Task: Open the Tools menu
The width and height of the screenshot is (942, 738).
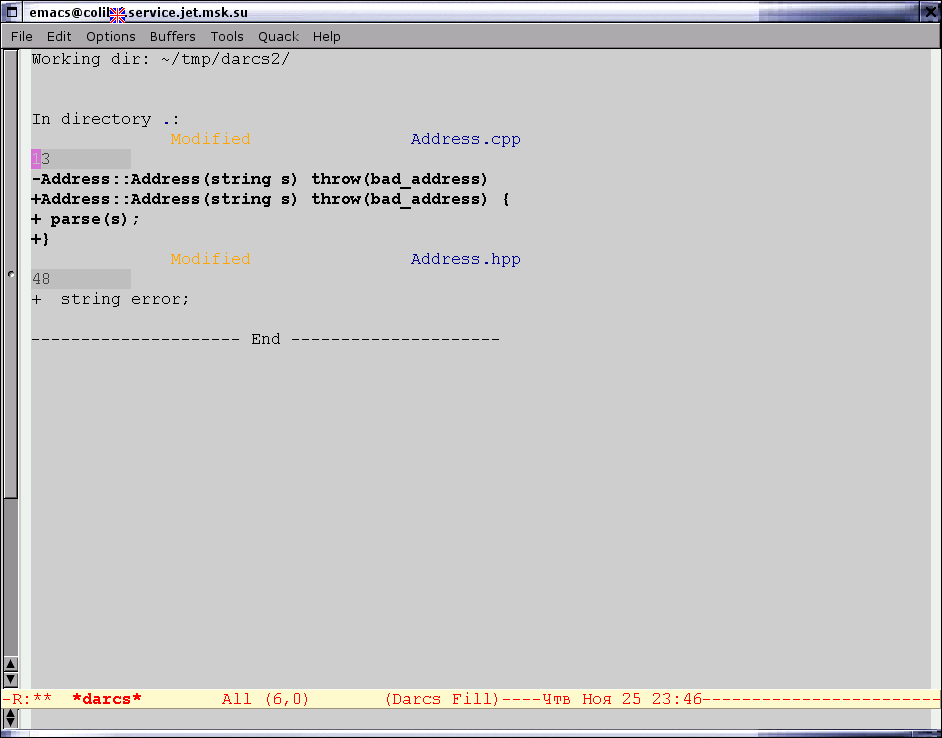Action: point(227,36)
